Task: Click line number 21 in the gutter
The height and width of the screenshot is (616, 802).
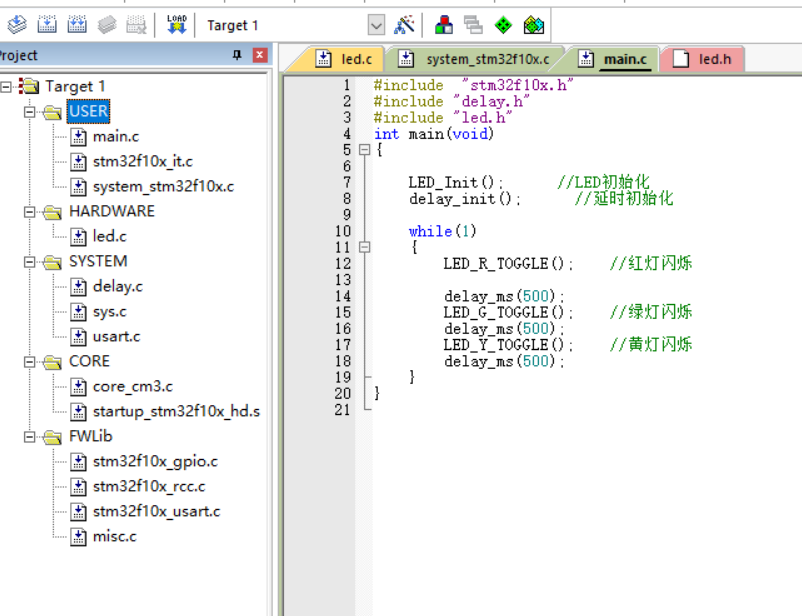Action: click(x=343, y=410)
